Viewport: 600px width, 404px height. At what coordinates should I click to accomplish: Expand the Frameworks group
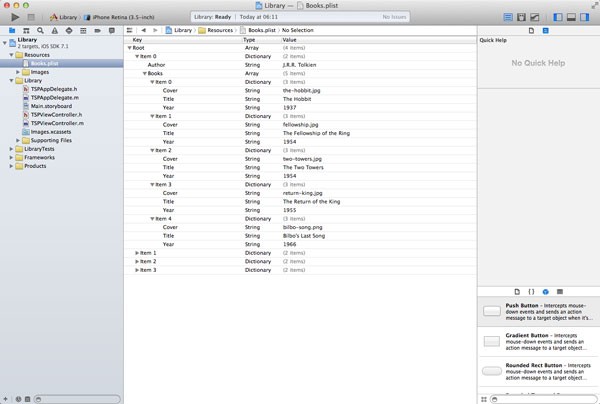11,158
